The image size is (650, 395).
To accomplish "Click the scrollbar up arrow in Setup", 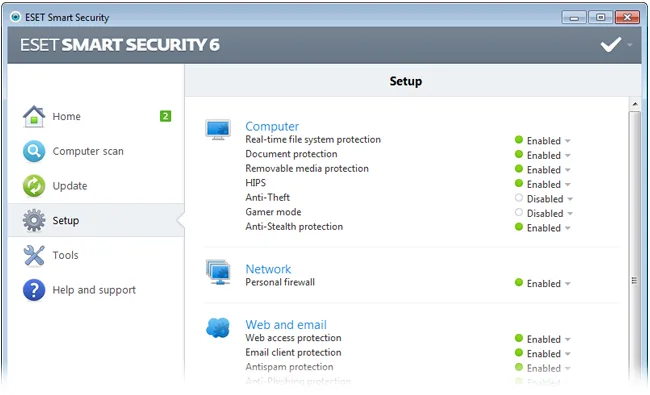I will [635, 104].
